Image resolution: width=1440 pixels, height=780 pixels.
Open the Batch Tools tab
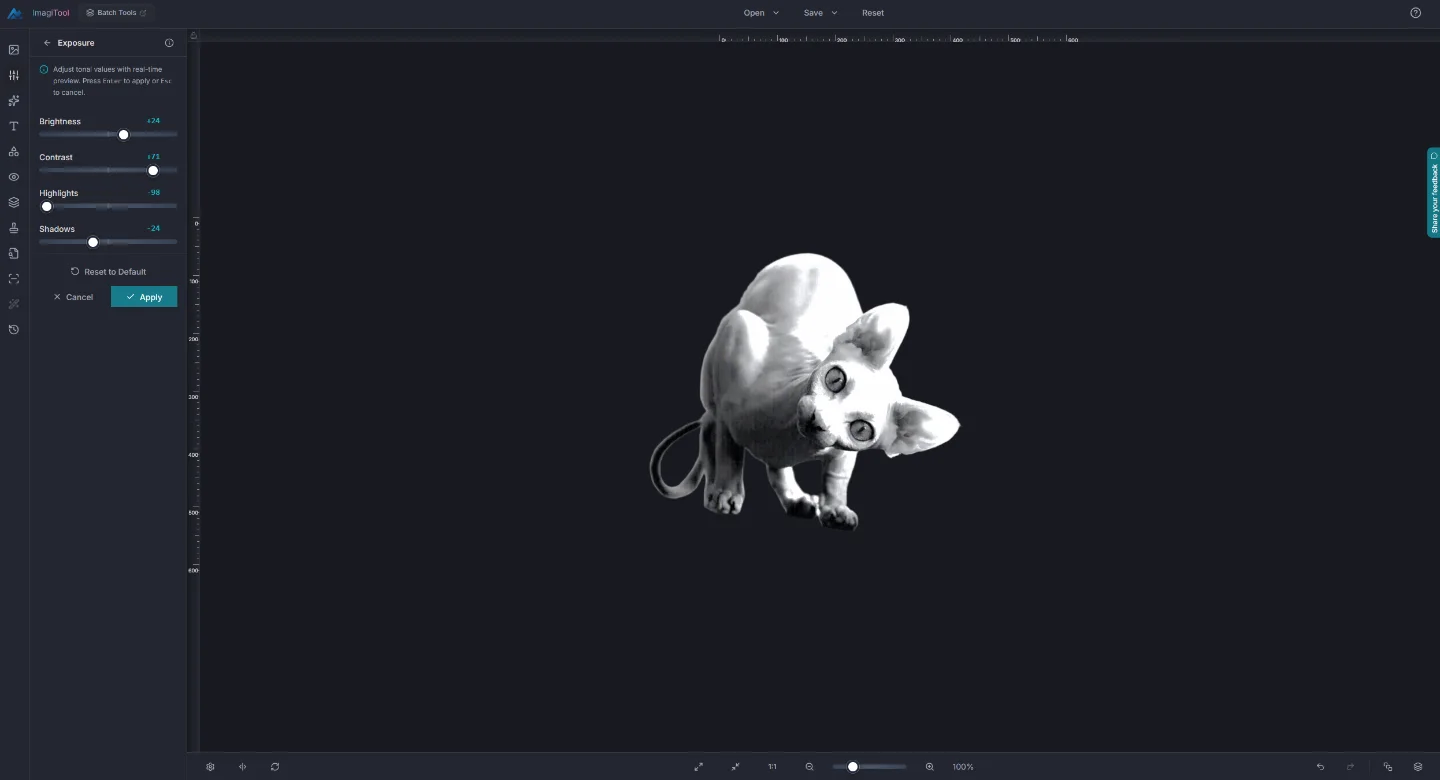(x=116, y=13)
